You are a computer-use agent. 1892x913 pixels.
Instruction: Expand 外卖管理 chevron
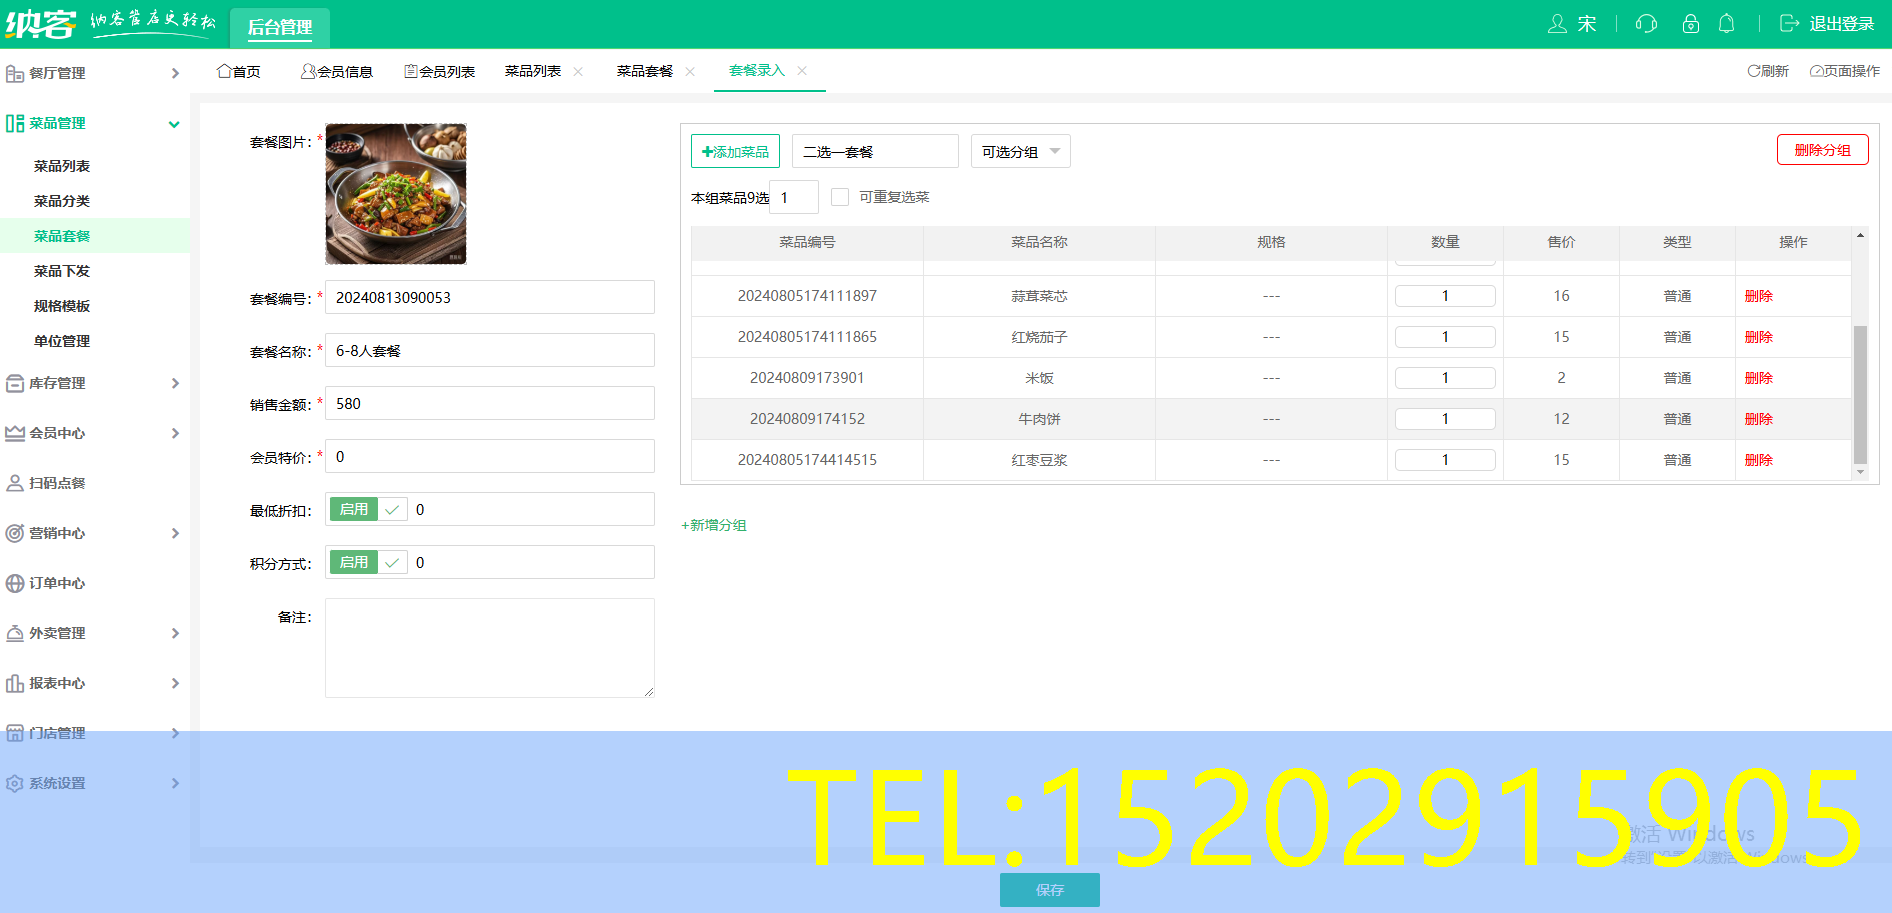tap(175, 633)
